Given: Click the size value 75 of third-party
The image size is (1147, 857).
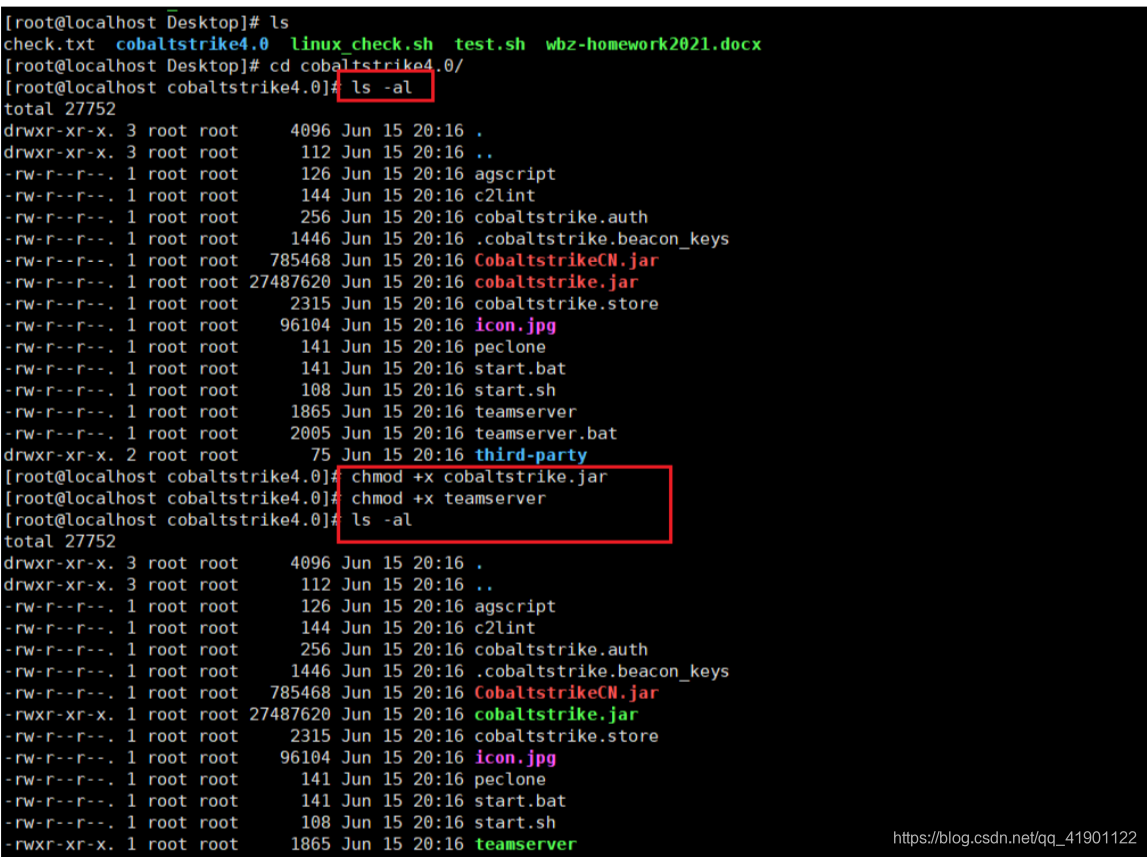Looking at the screenshot, I should point(320,456).
